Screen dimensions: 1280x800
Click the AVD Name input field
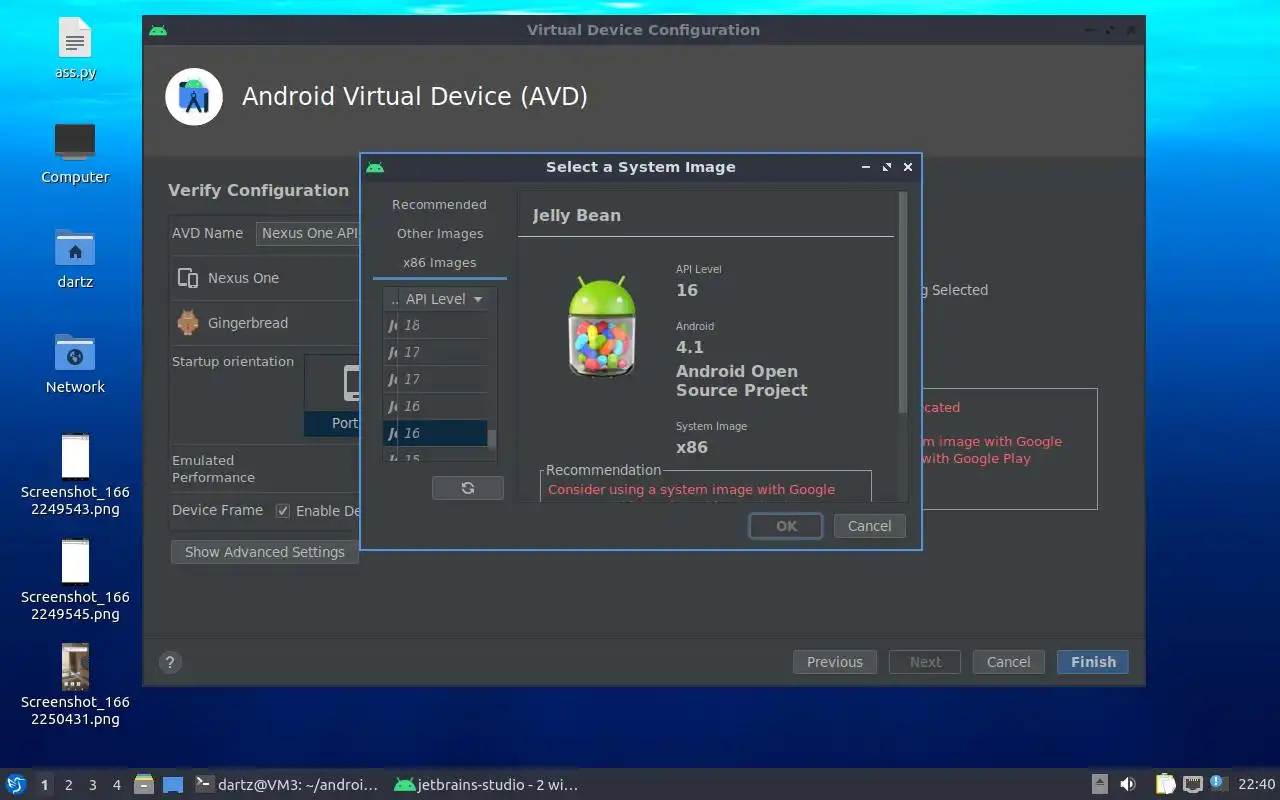(308, 233)
